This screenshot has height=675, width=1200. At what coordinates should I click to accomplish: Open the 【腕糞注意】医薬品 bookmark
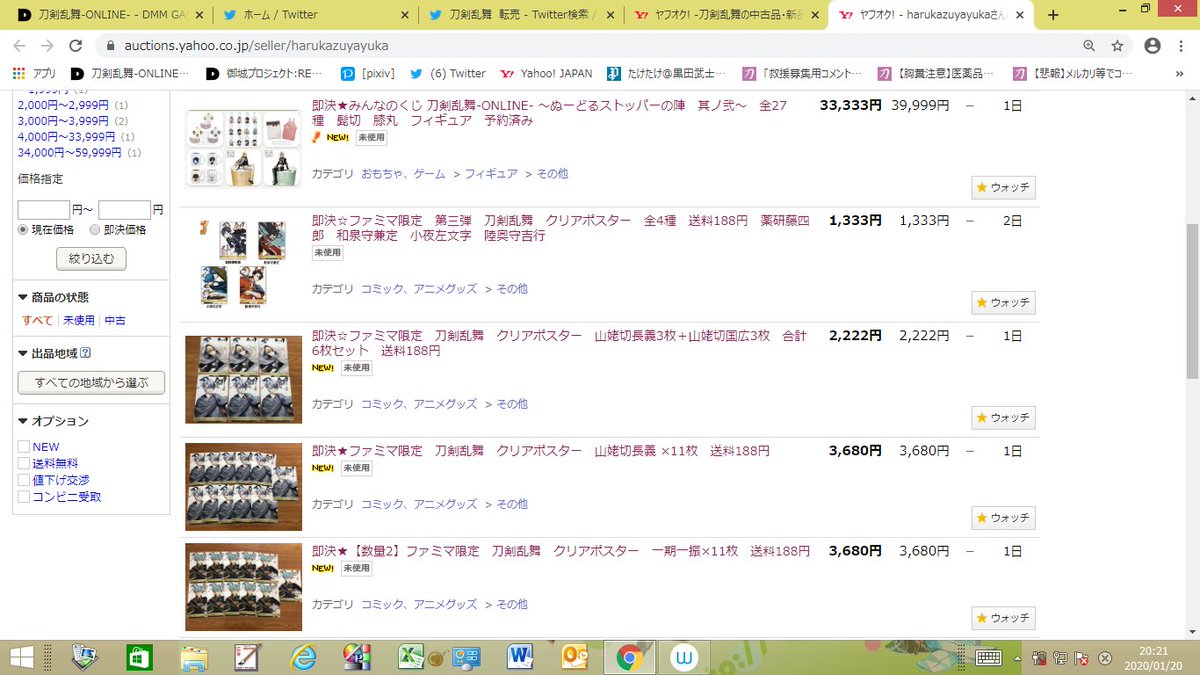(936, 73)
